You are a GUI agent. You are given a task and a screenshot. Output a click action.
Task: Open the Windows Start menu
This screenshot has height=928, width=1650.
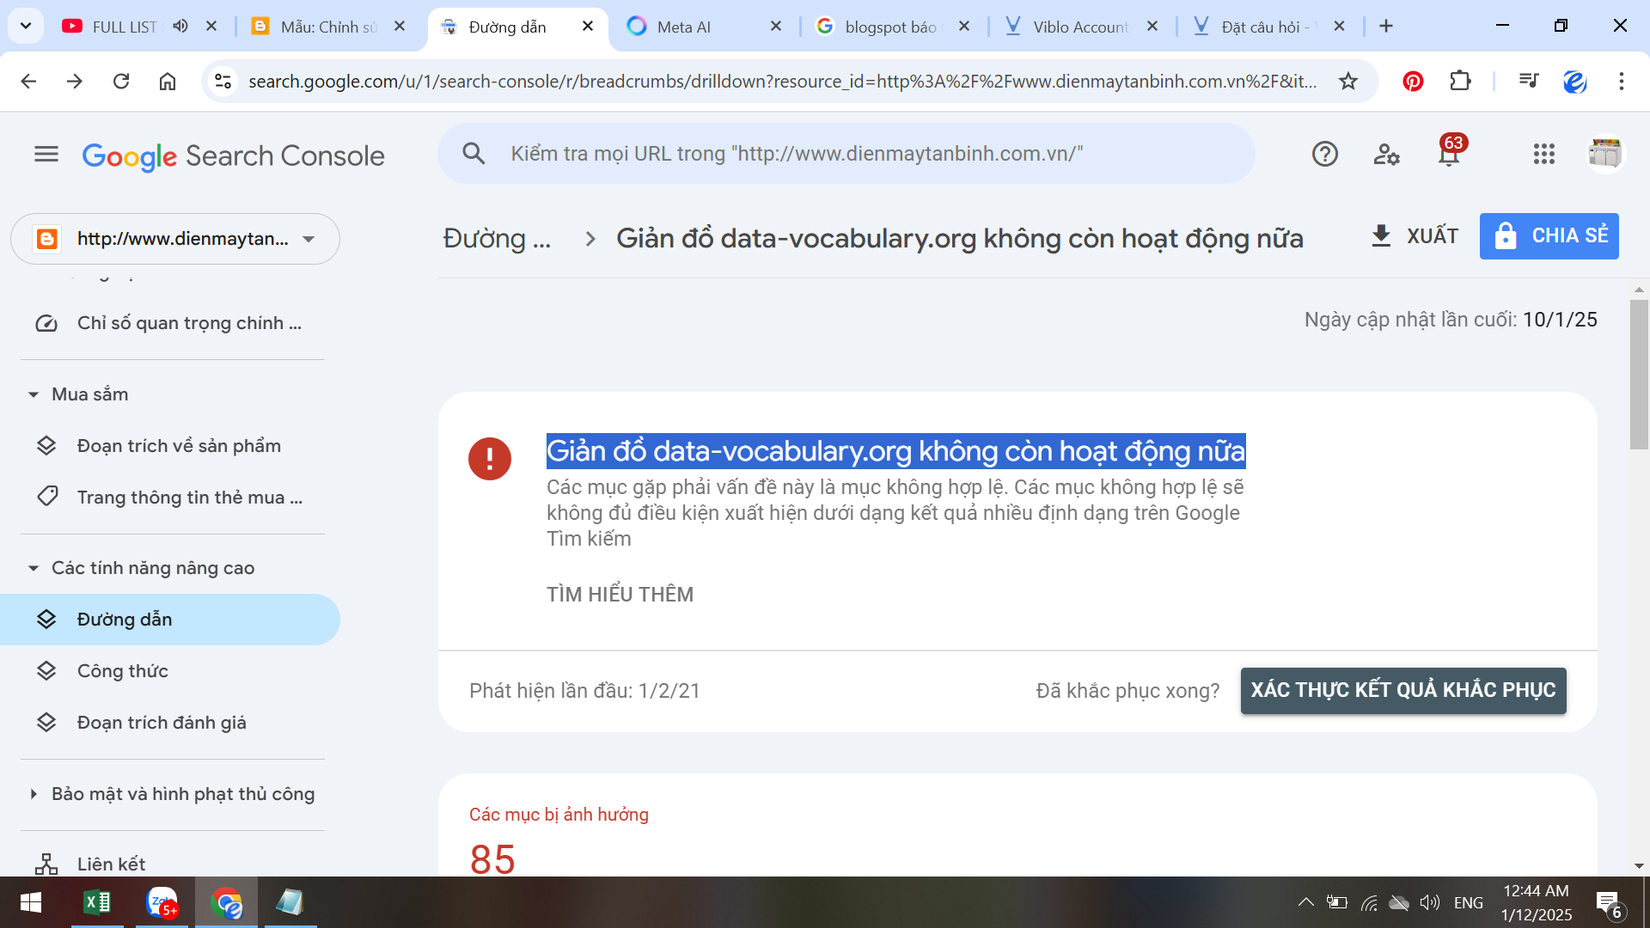(31, 903)
